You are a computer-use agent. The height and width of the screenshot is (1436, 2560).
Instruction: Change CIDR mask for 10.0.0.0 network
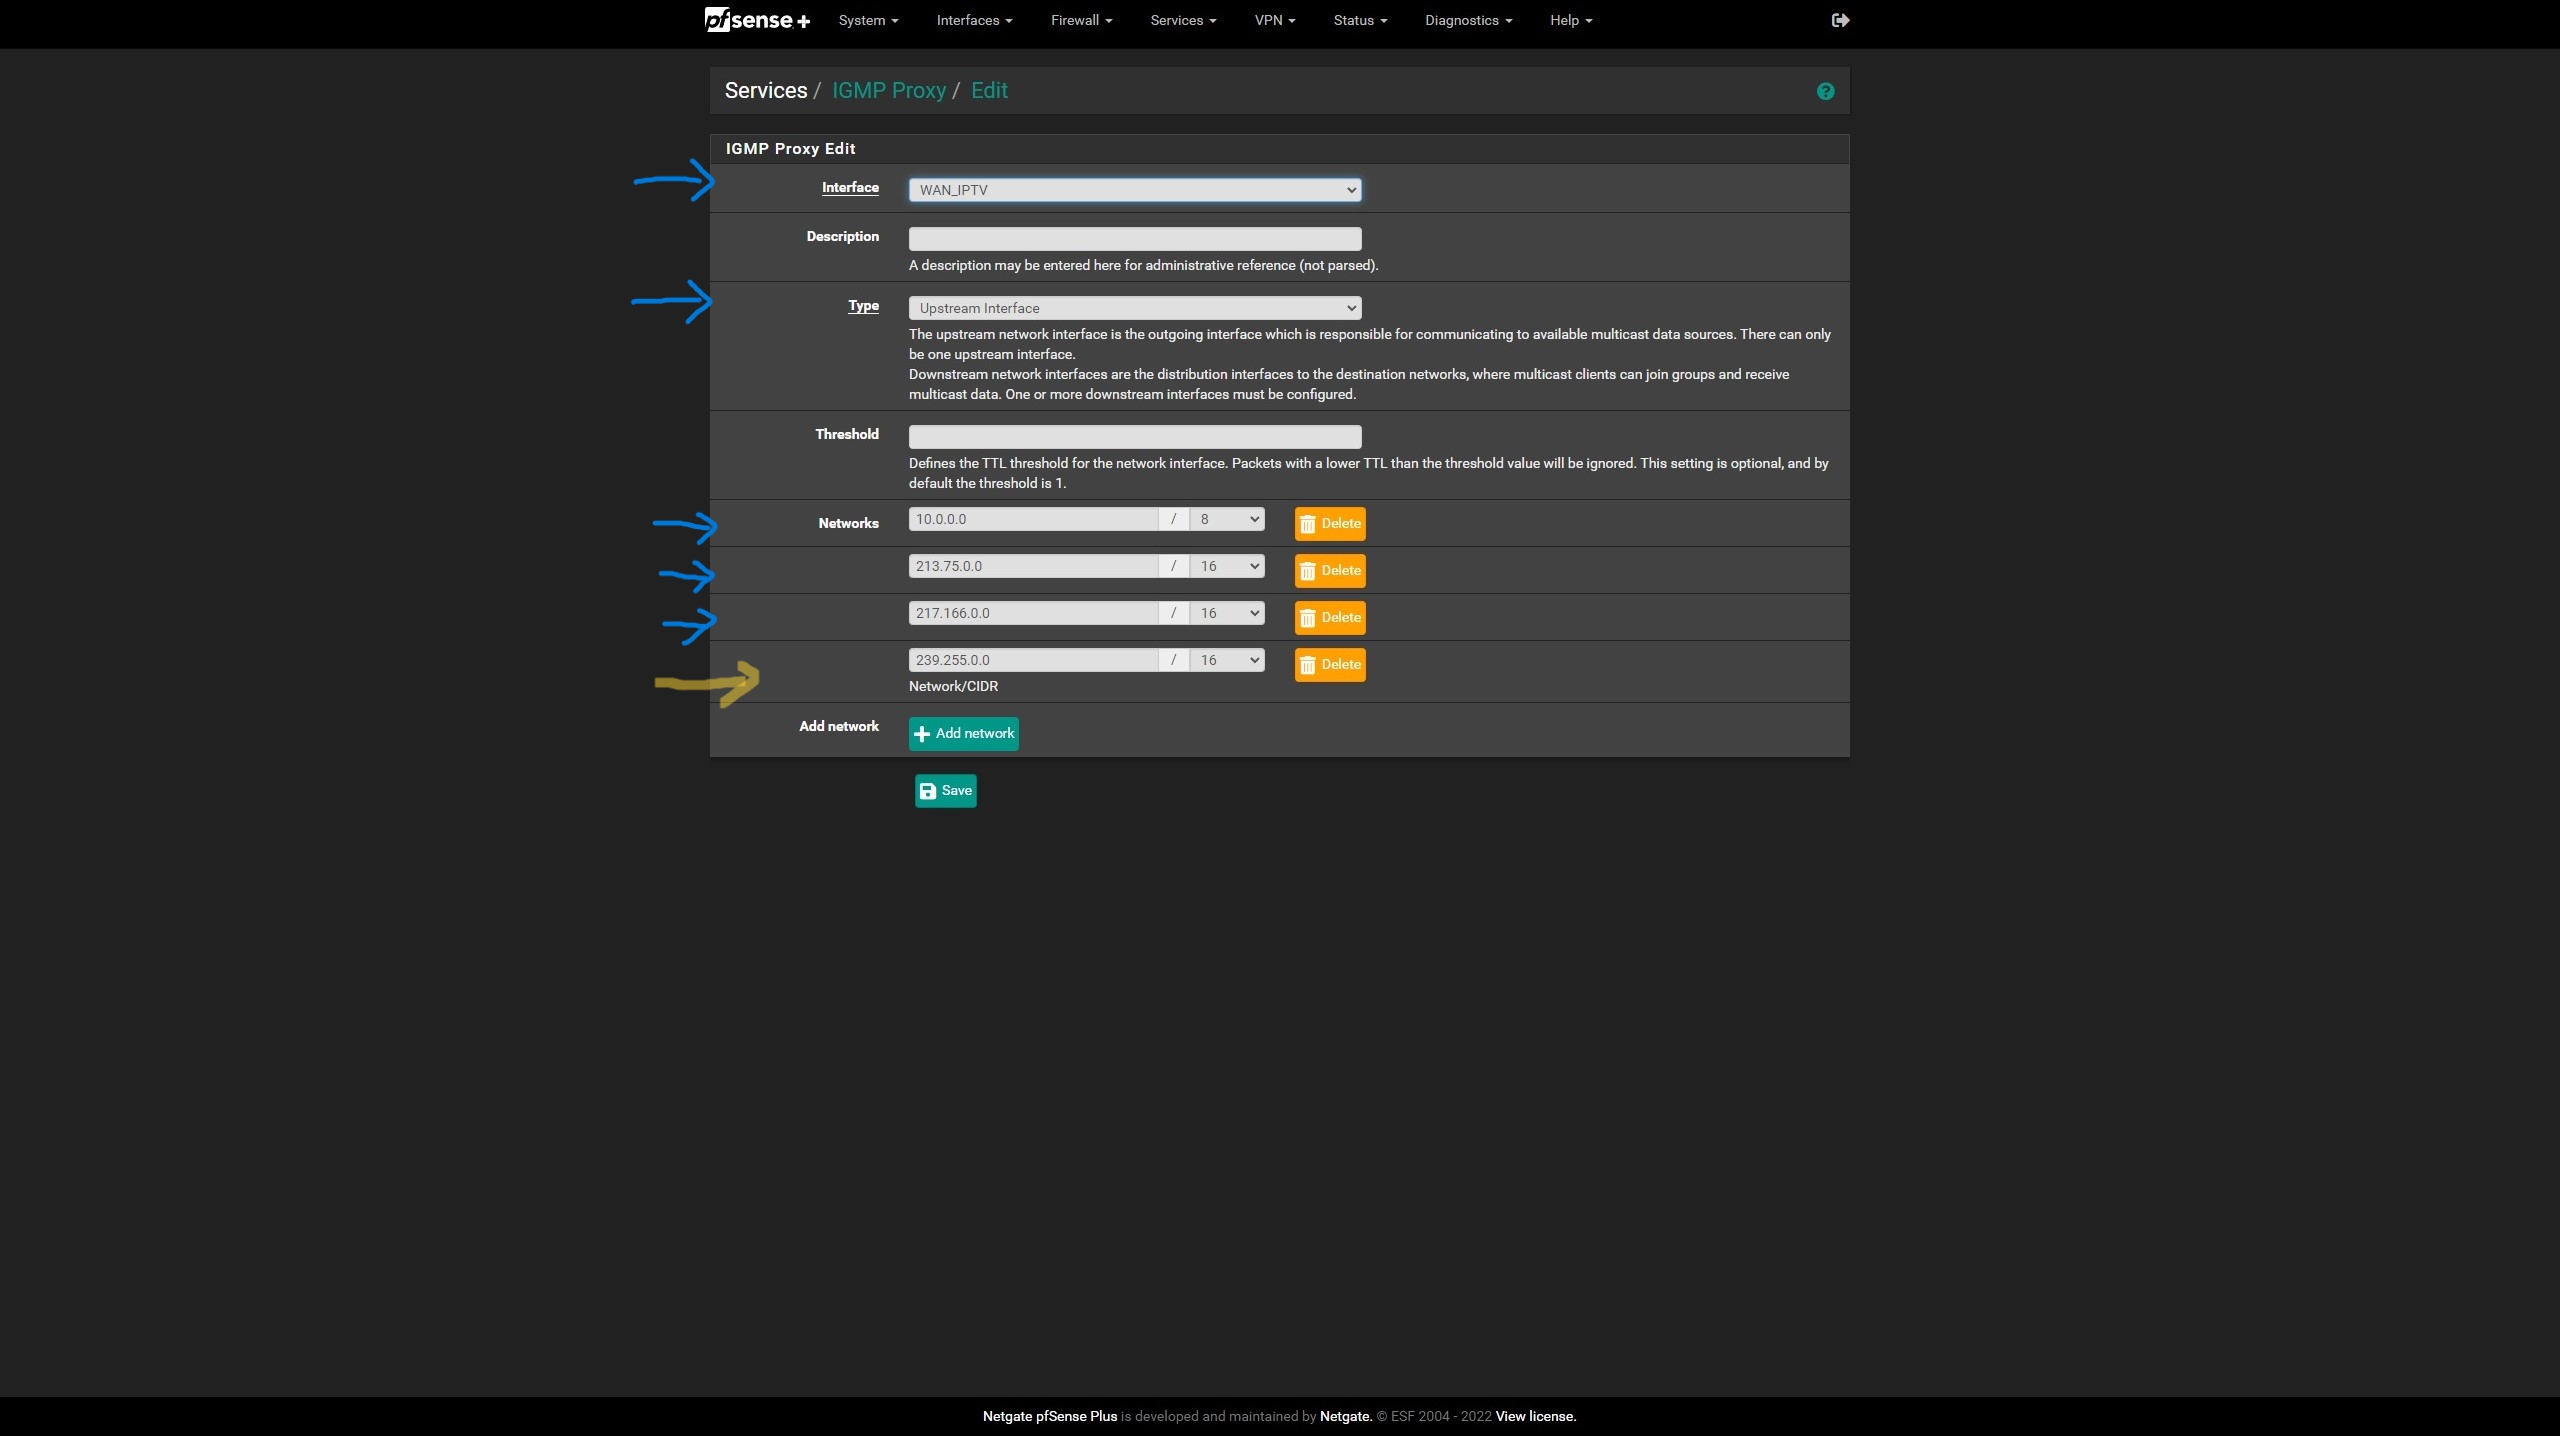point(1227,519)
